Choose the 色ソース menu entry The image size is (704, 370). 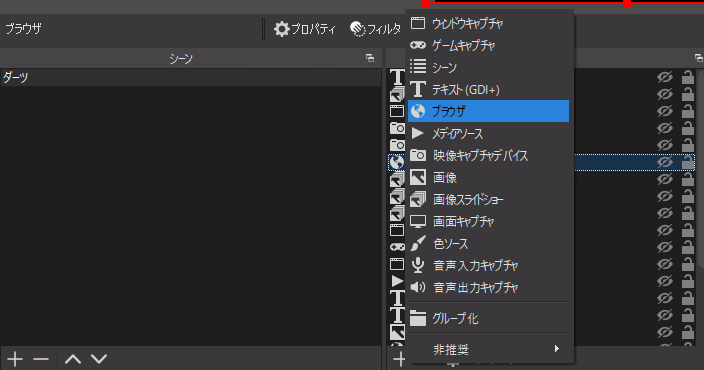click(x=488, y=243)
